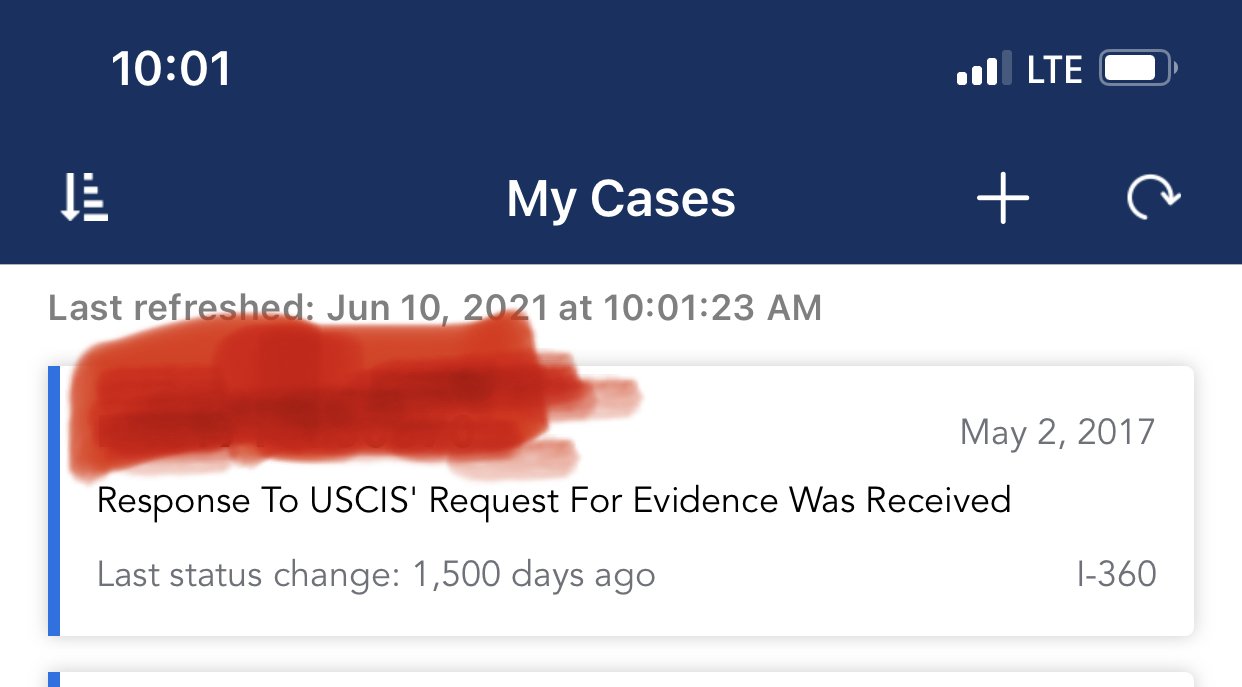
Task: Tap the LTE network indicator
Action: pos(1055,69)
